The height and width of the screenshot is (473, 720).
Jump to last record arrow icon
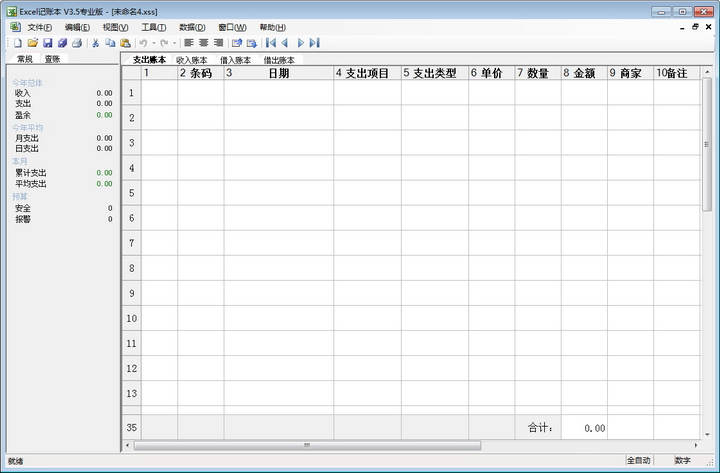coord(315,43)
